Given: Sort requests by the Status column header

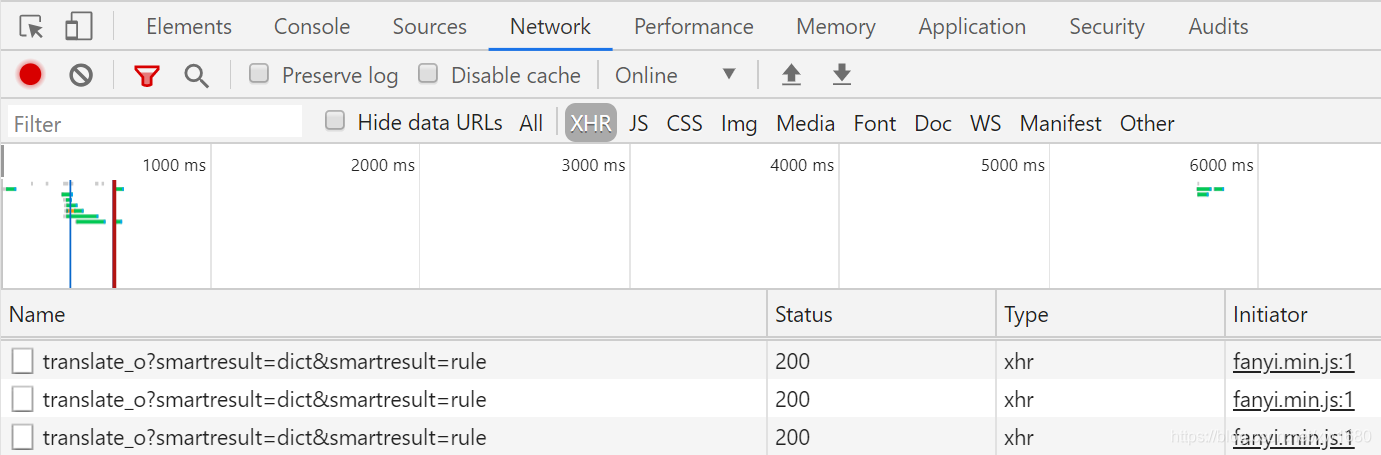Looking at the screenshot, I should pos(804,314).
